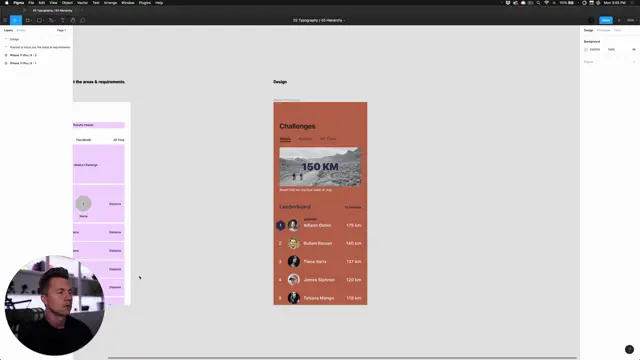Select the Comment tool in toolbar
The width and height of the screenshot is (640, 360).
[83, 20]
